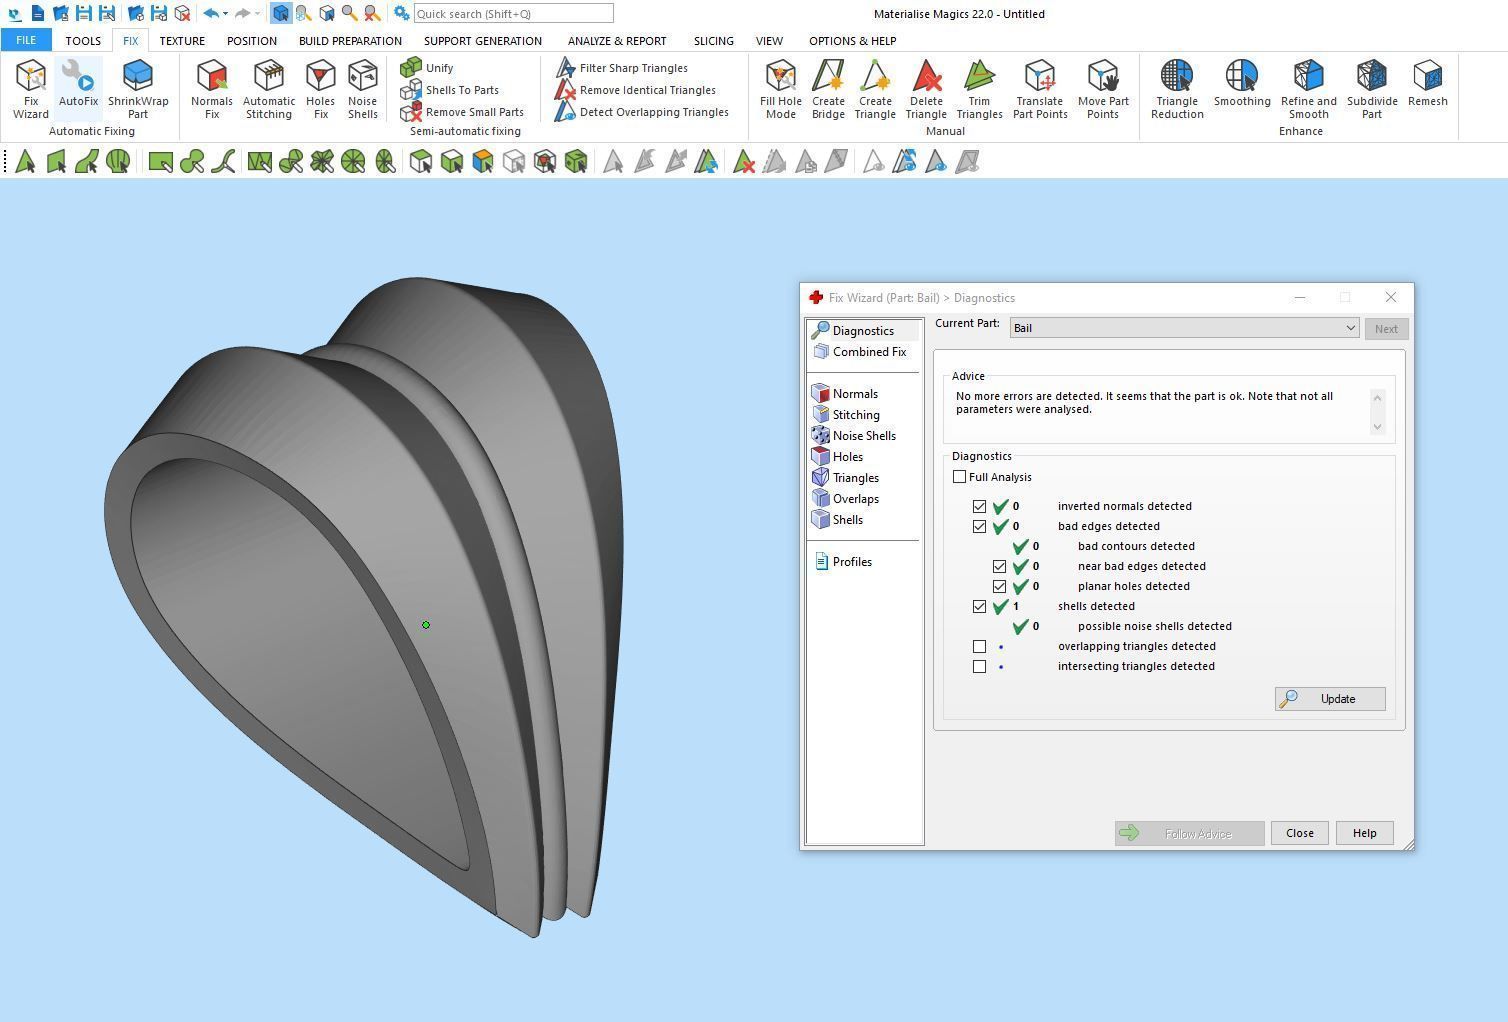The width and height of the screenshot is (1508, 1022).
Task: Open the Stitching page in wizard
Action: pyautogui.click(x=846, y=415)
